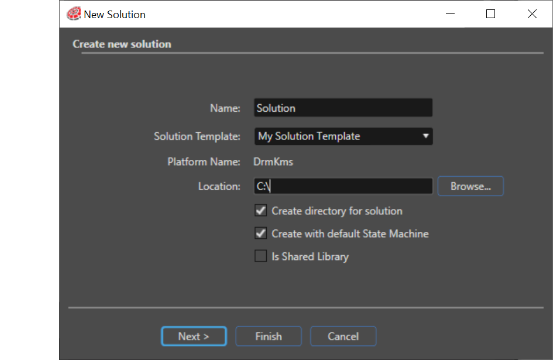Click the Solution Template: label
Viewport: 554px width, 360px height.
[x=197, y=136]
